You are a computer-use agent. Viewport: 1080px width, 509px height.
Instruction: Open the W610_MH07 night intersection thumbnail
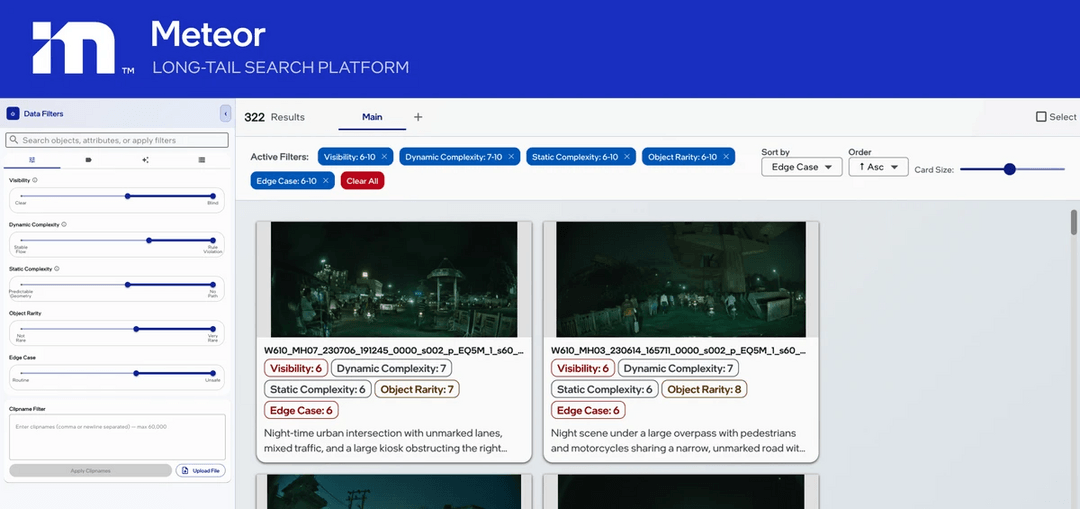(x=394, y=279)
